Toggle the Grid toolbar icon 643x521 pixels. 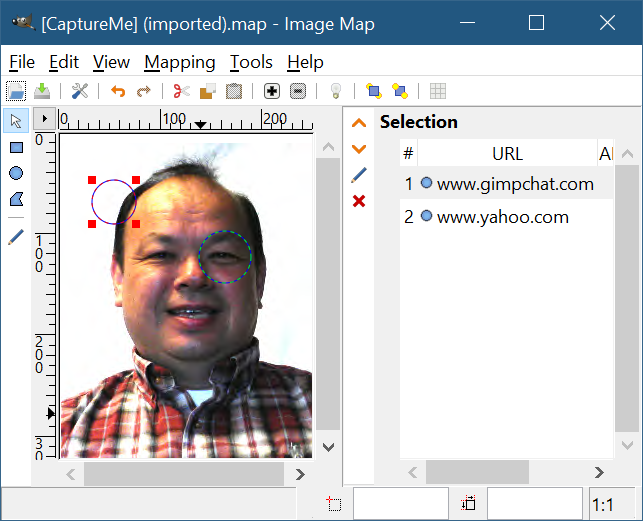tap(438, 91)
